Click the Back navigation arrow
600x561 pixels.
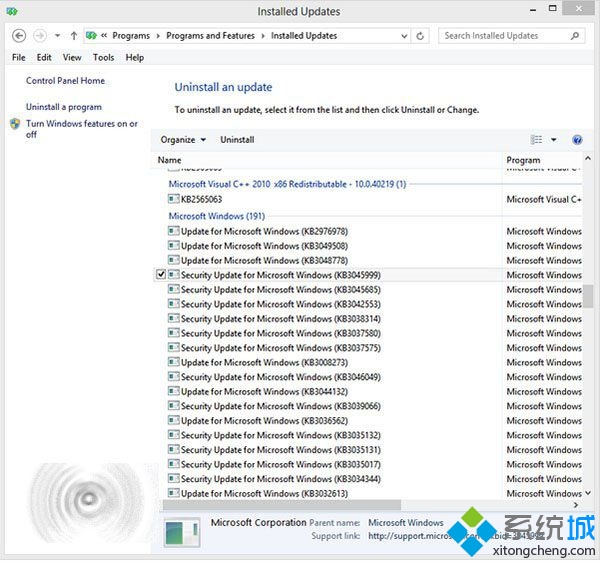(x=19, y=35)
